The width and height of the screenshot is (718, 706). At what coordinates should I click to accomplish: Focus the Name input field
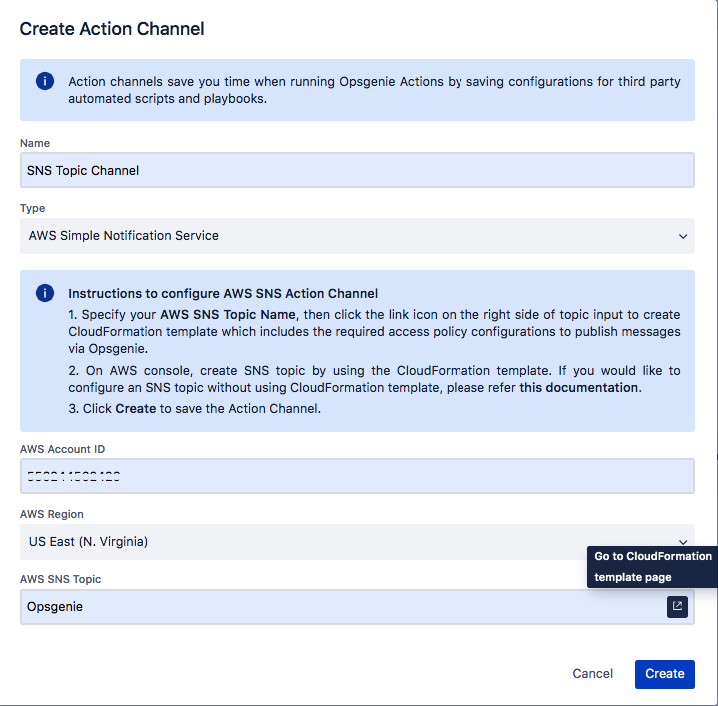coord(357,170)
